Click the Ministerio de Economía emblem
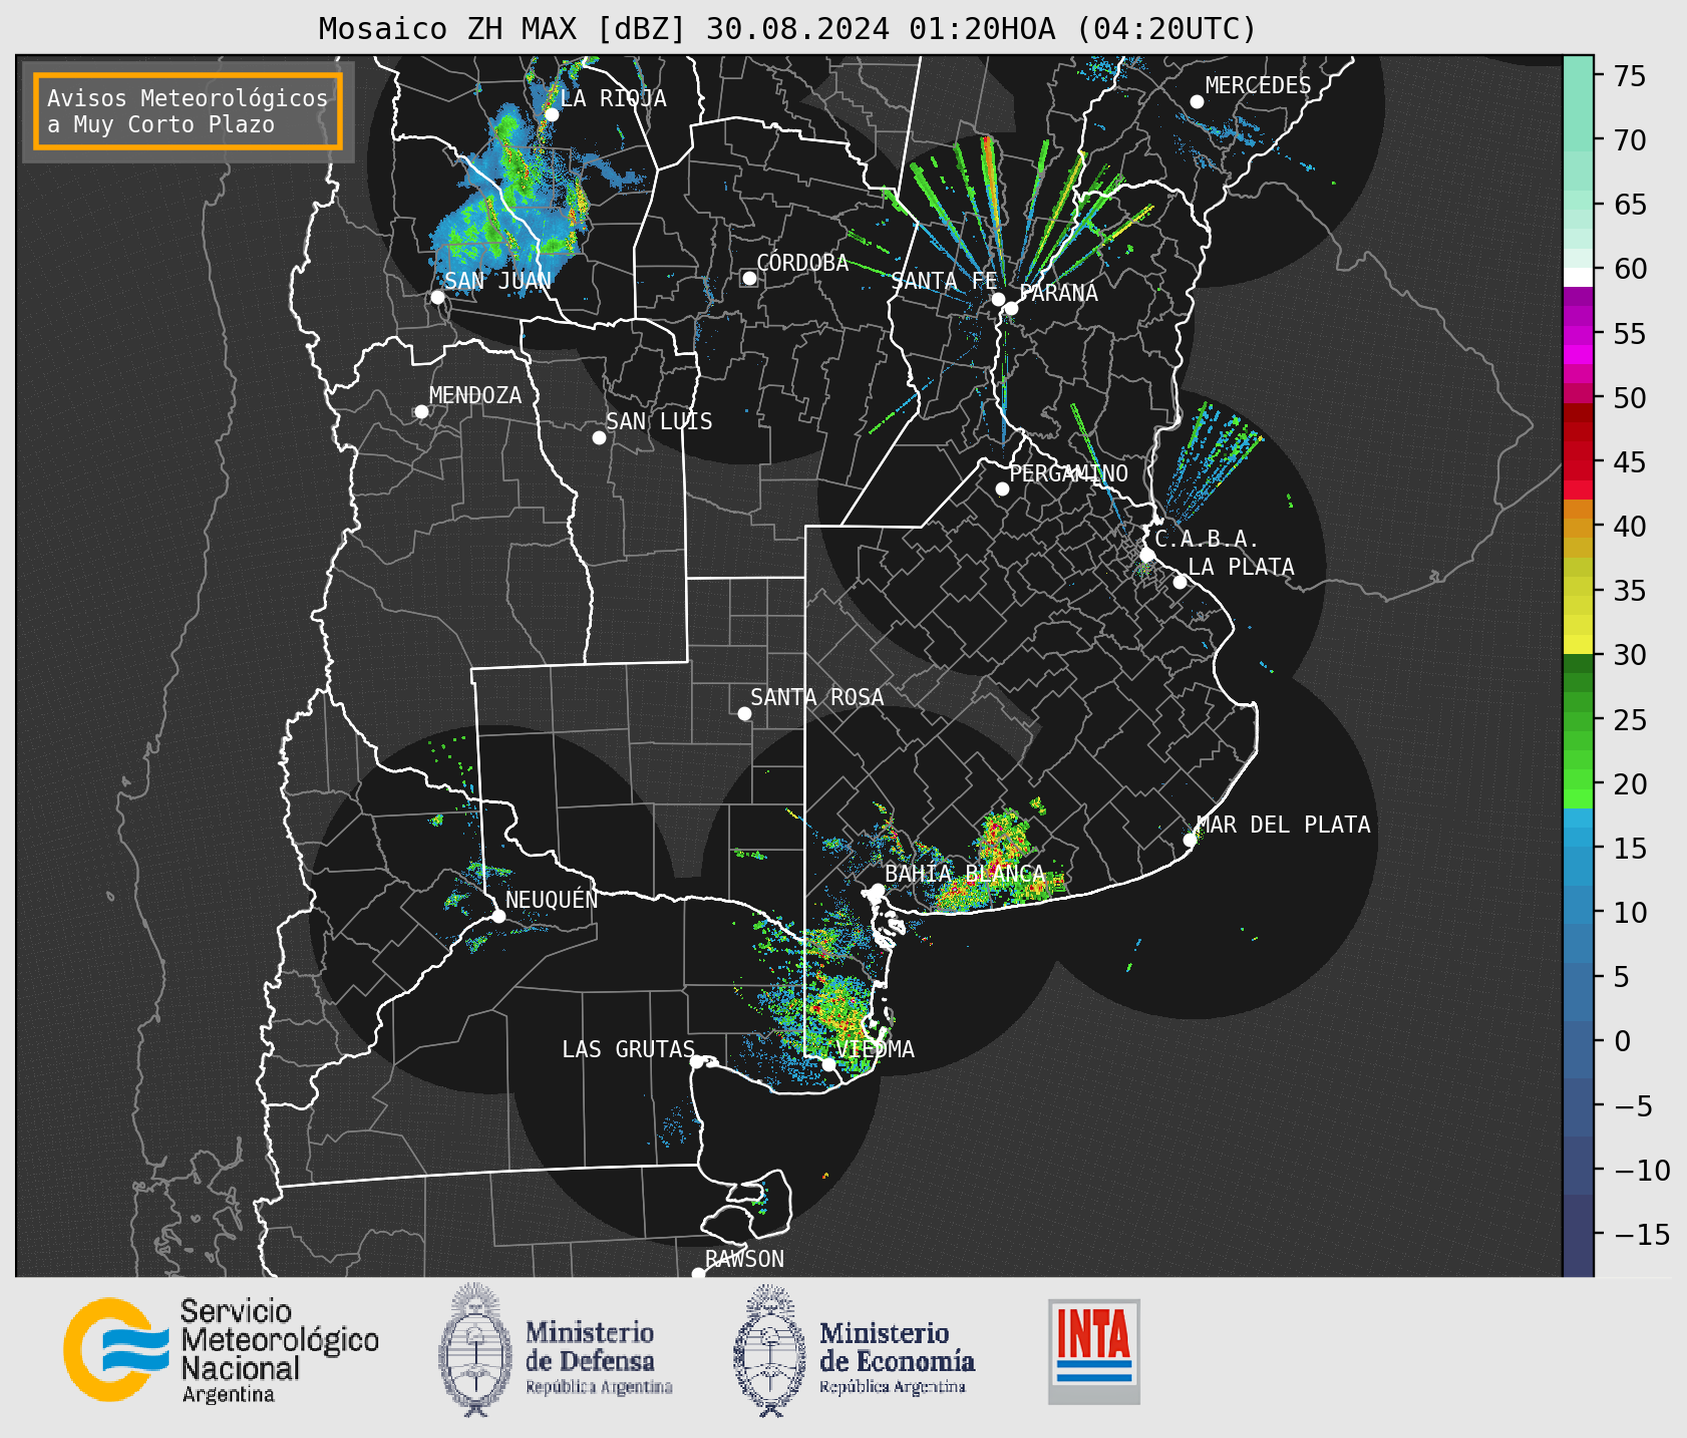The width and height of the screenshot is (1687, 1438). (x=769, y=1350)
